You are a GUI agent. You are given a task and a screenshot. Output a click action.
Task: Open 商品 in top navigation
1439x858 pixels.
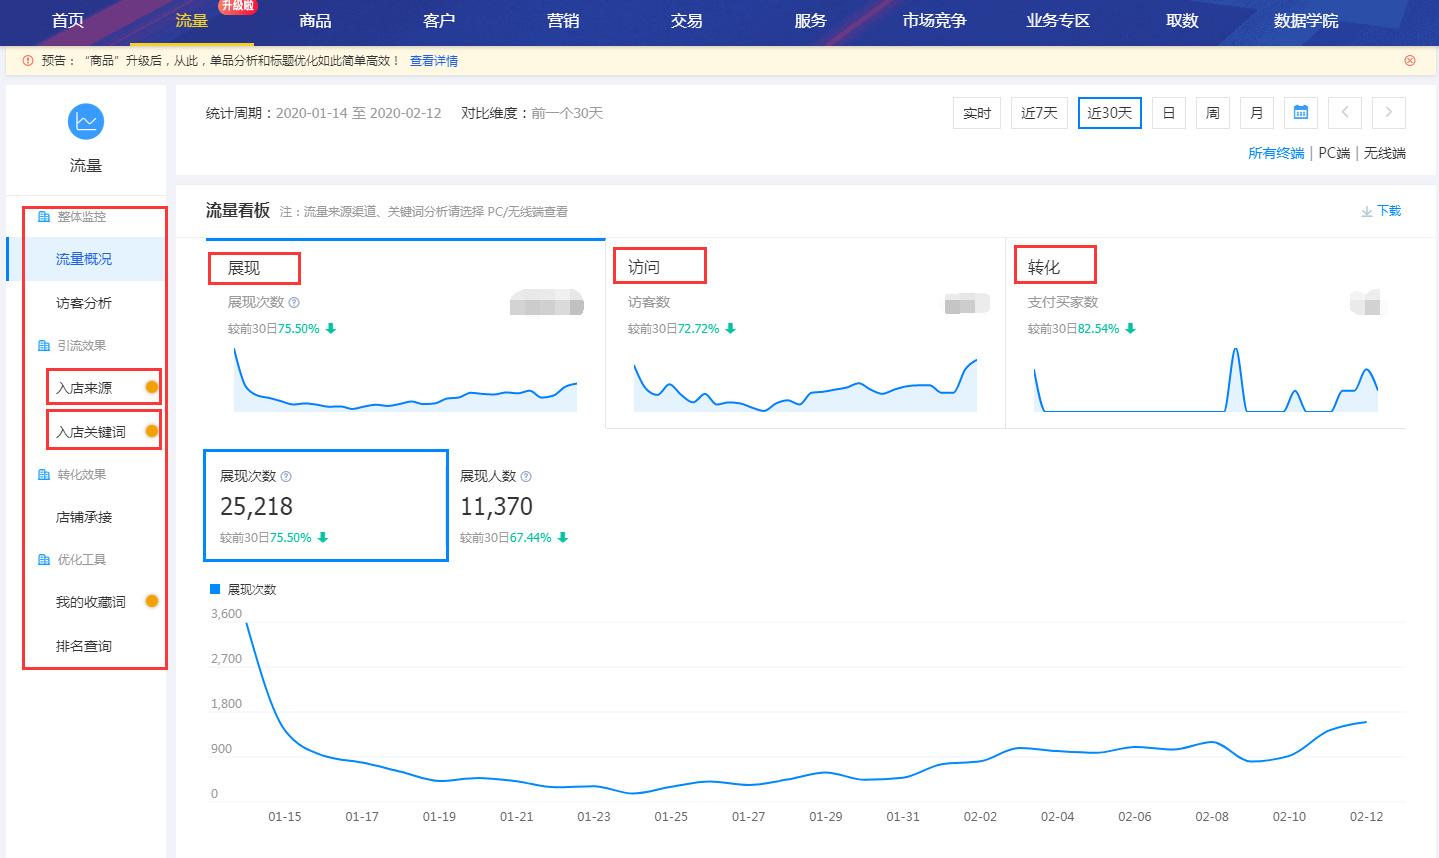click(315, 21)
